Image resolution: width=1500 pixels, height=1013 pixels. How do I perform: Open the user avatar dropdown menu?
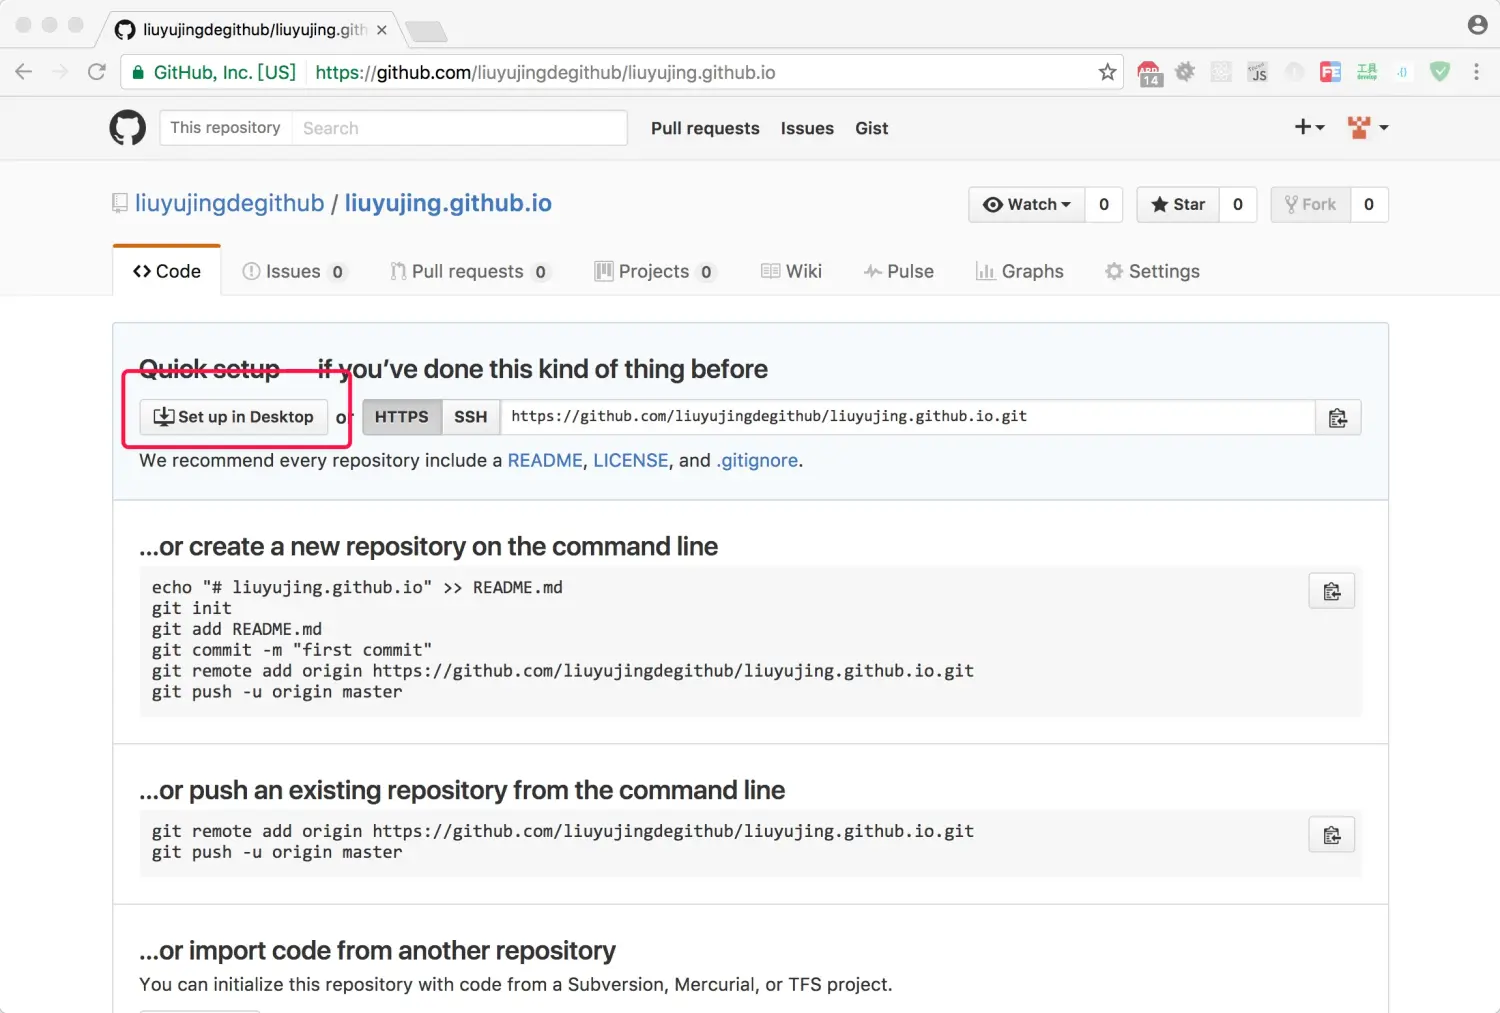(x=1368, y=127)
